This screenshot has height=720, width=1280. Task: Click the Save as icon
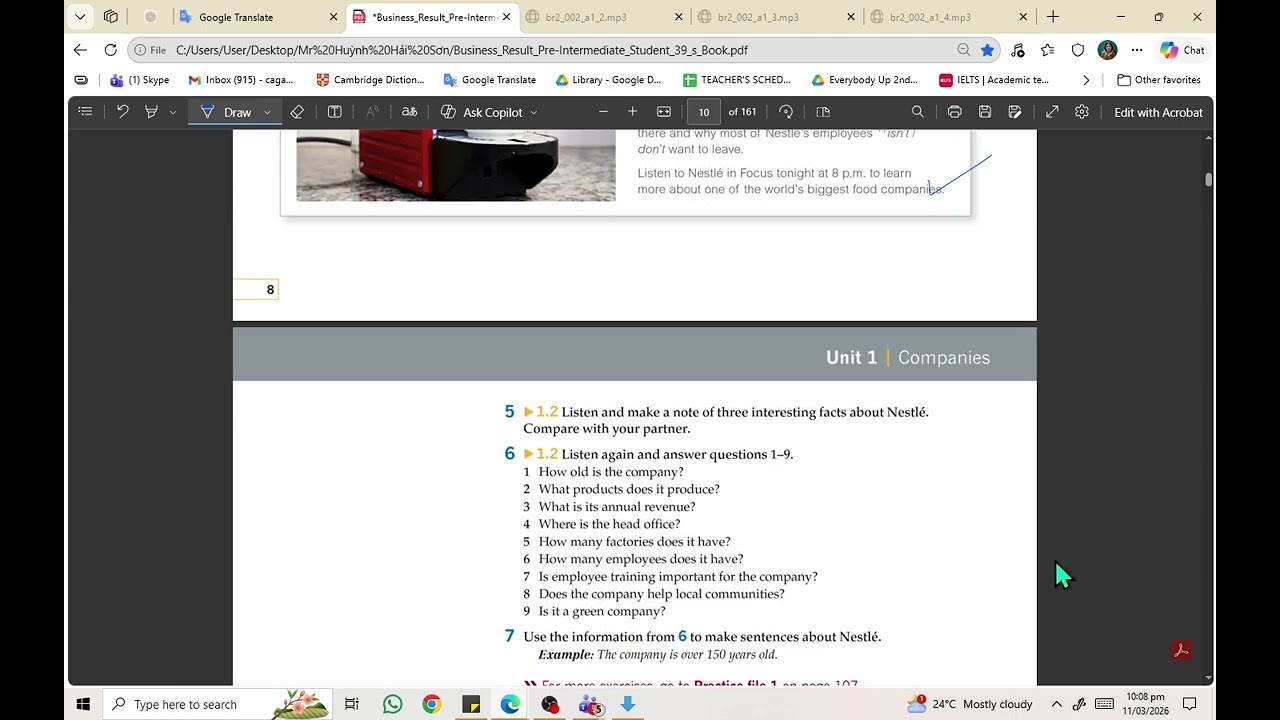(x=1015, y=112)
